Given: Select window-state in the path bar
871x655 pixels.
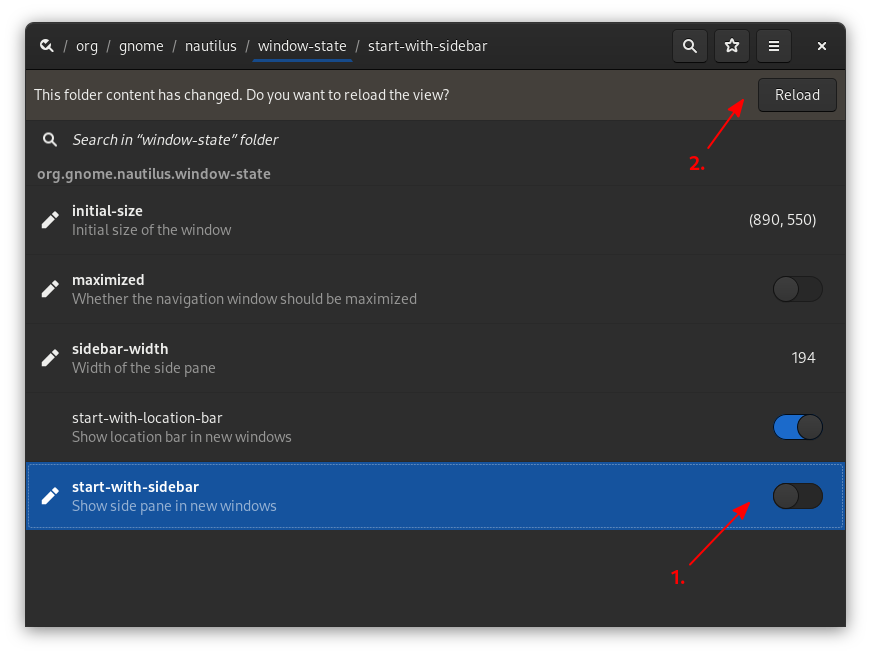Looking at the screenshot, I should point(302,46).
